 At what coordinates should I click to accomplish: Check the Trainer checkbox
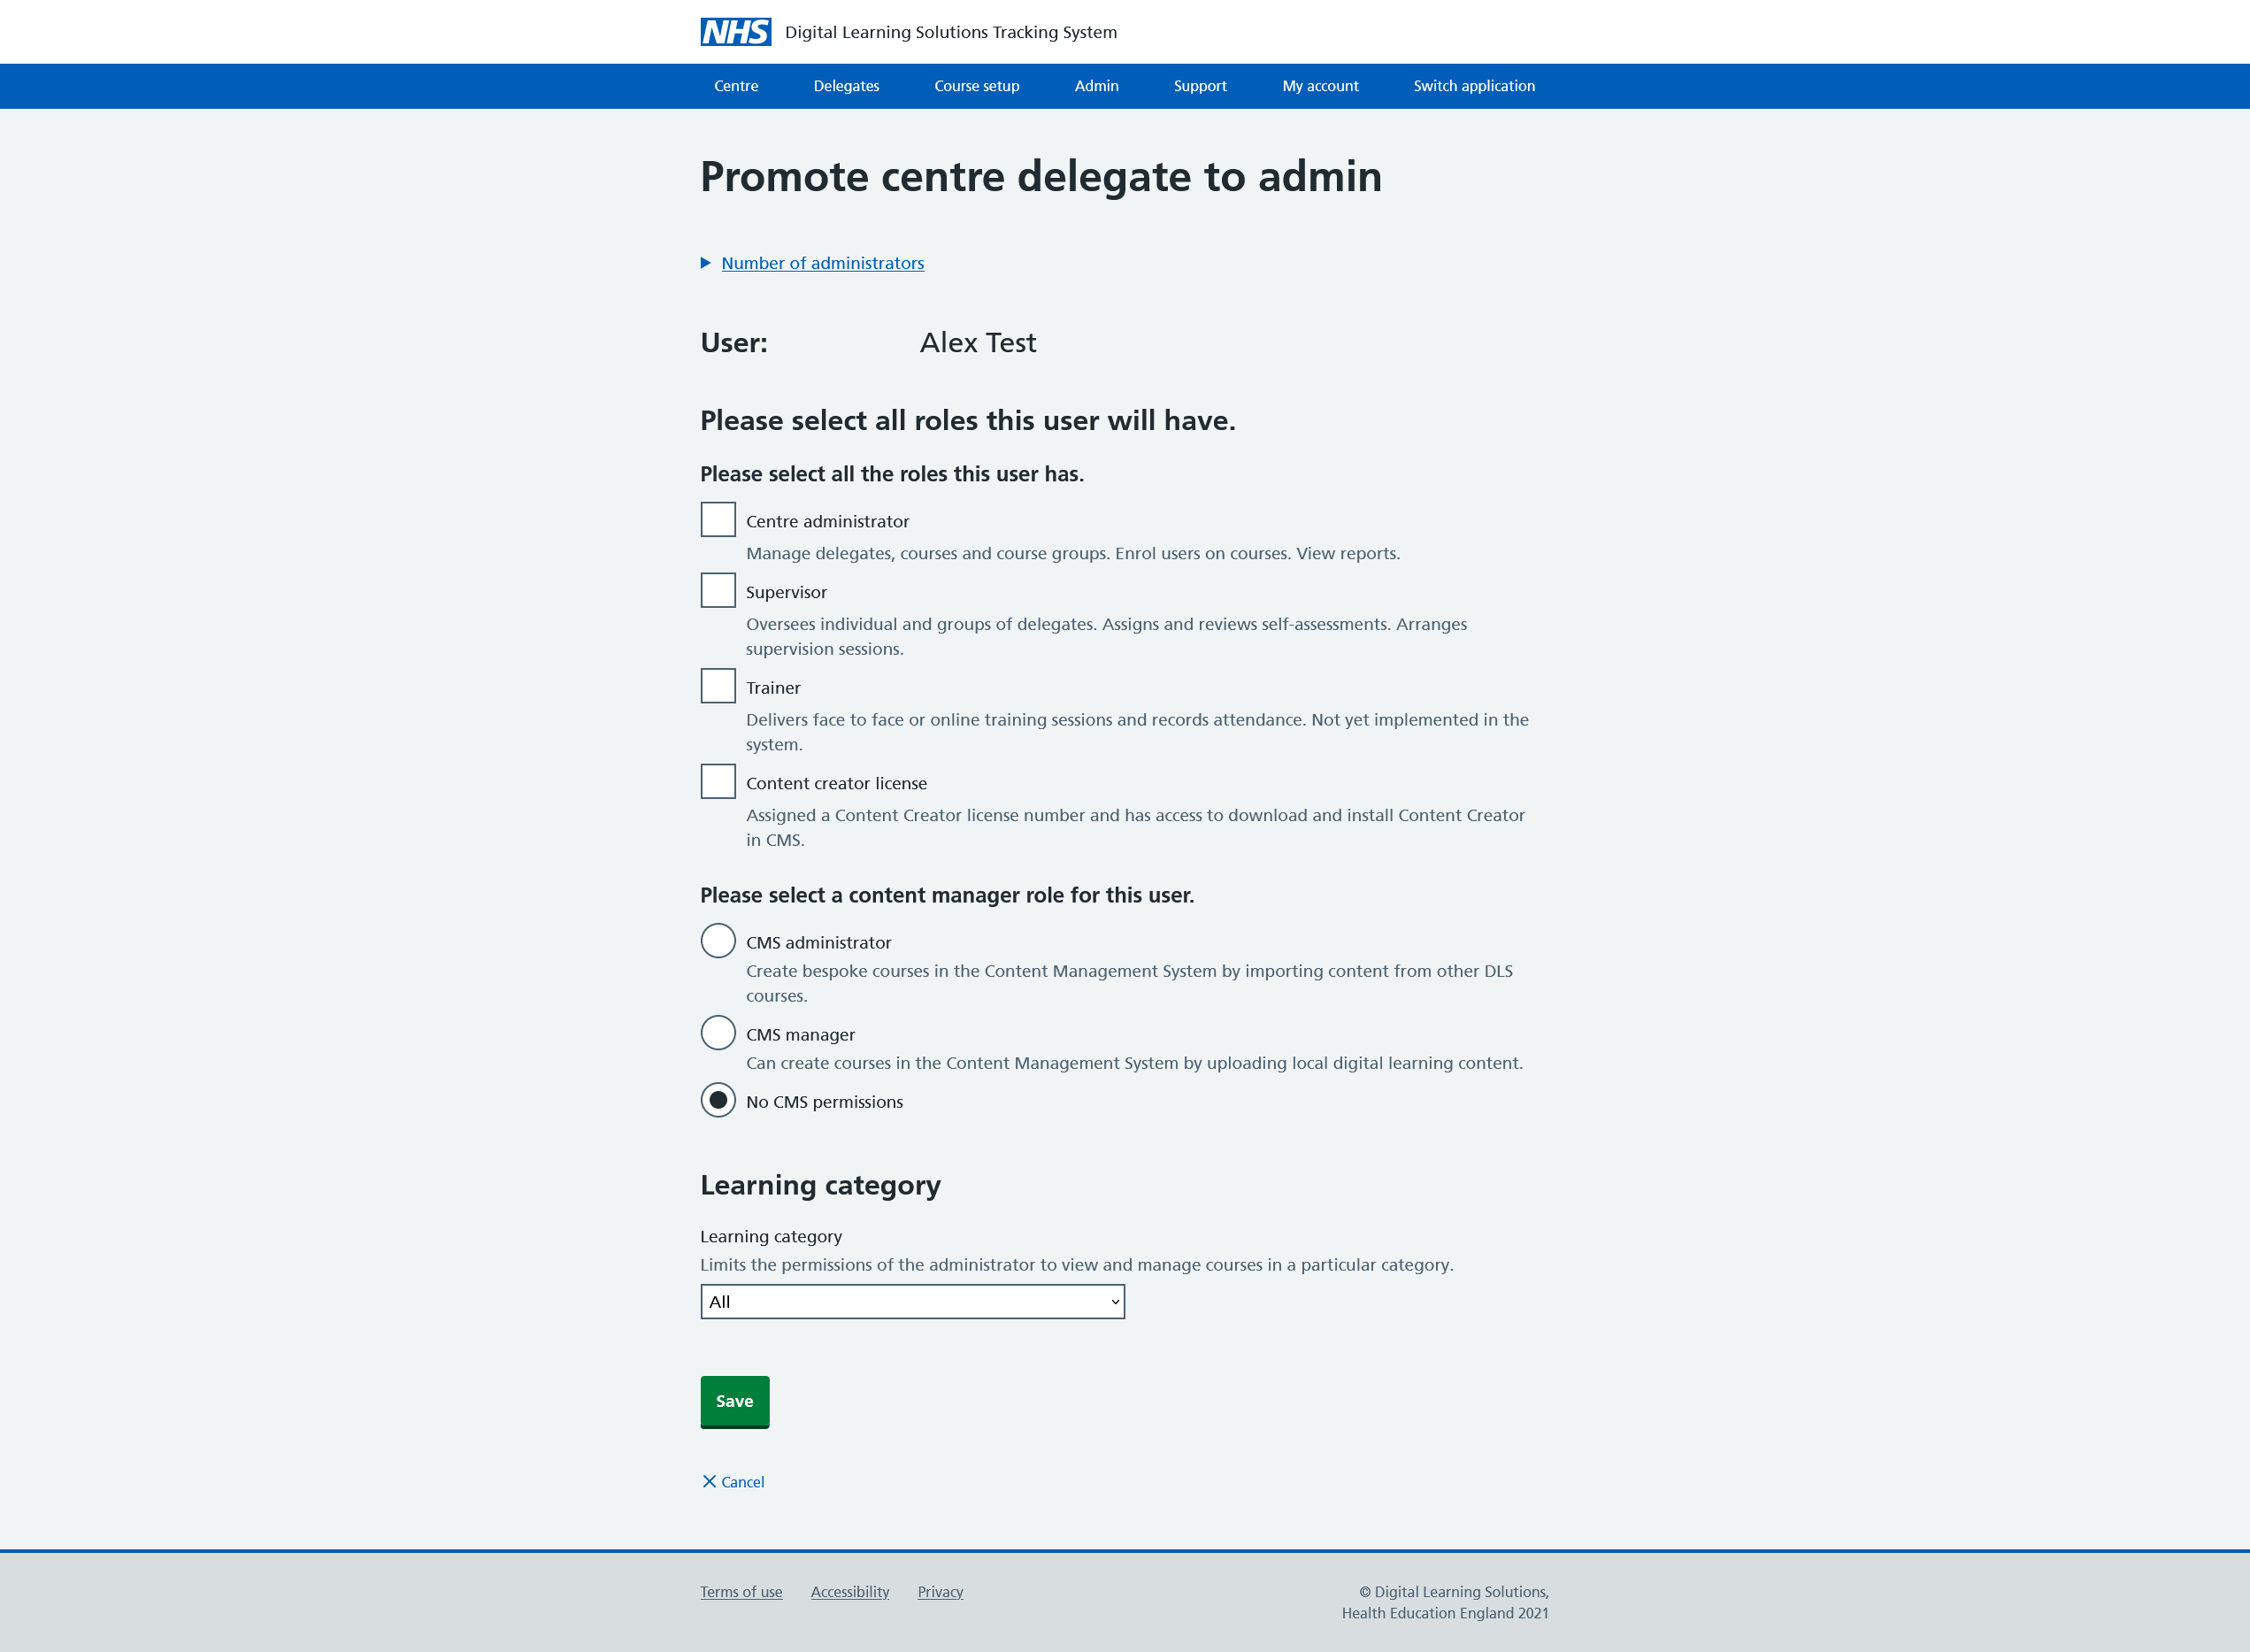coord(718,686)
